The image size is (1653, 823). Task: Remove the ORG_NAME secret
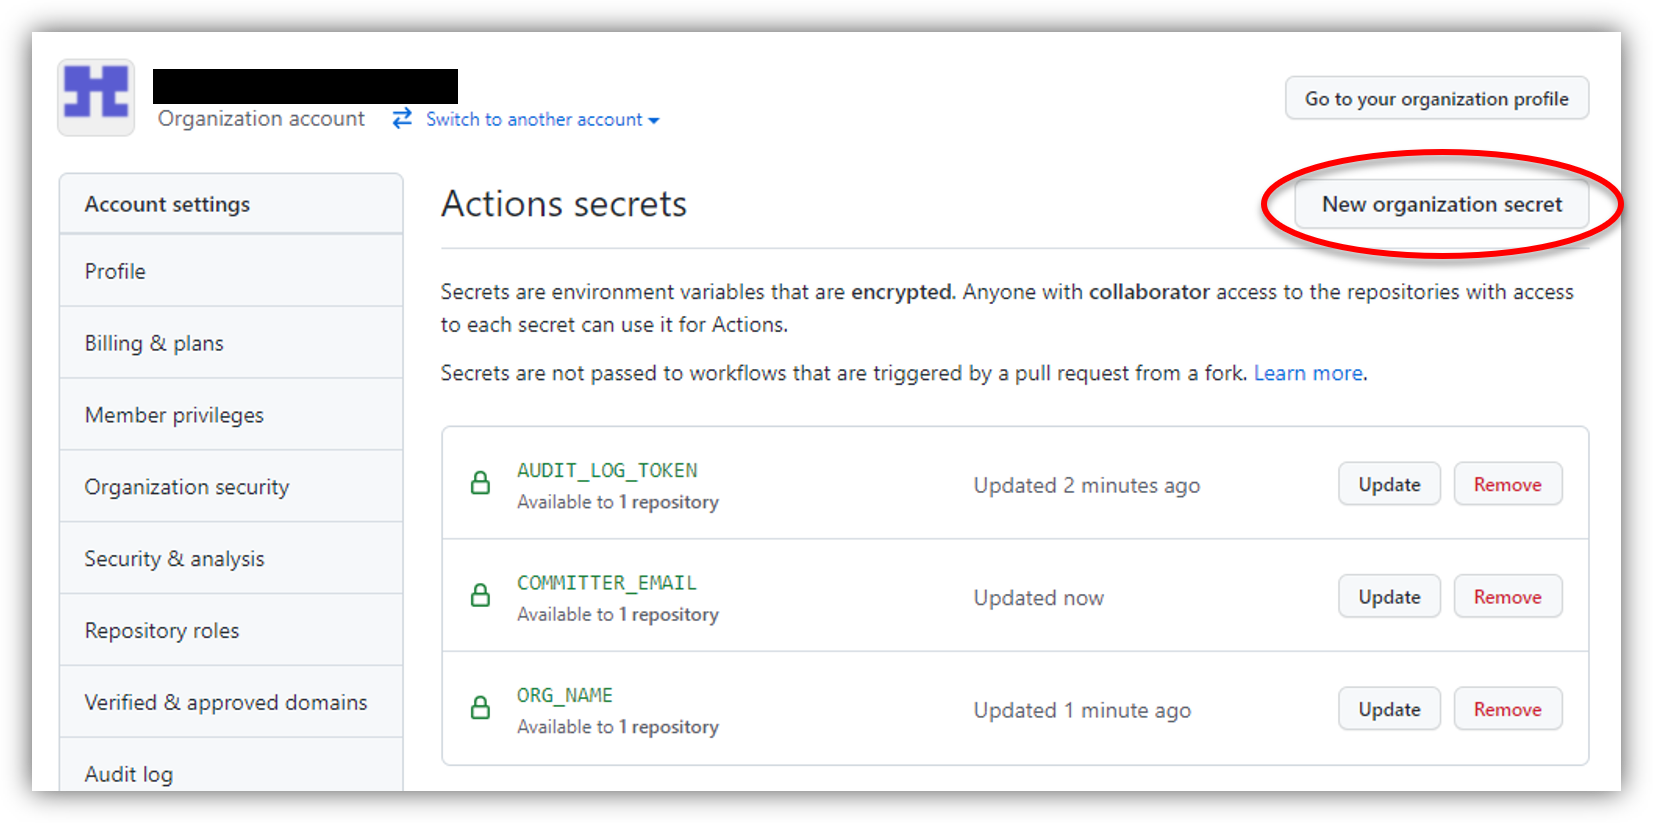click(x=1507, y=709)
